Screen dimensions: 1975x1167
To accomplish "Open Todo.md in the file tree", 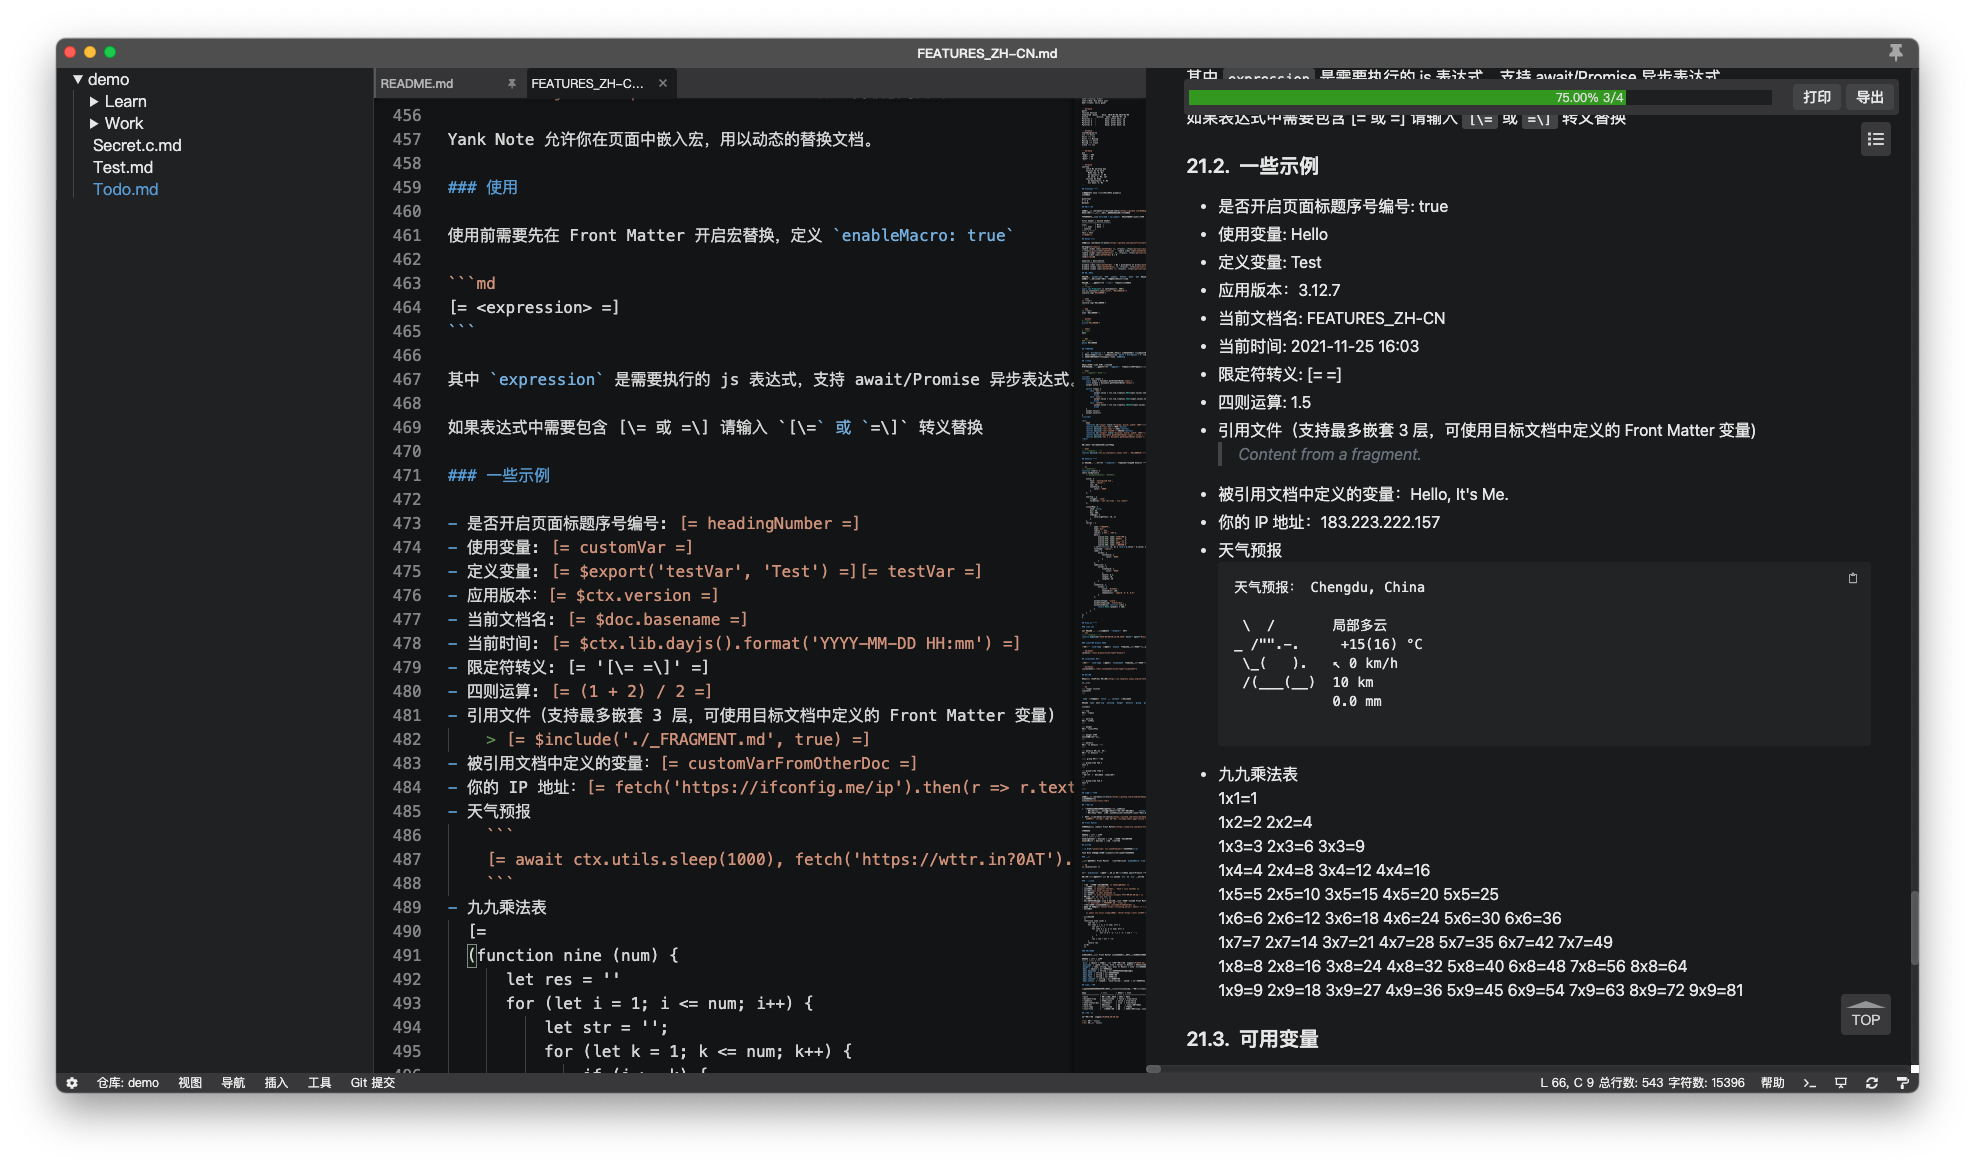I will pos(125,189).
